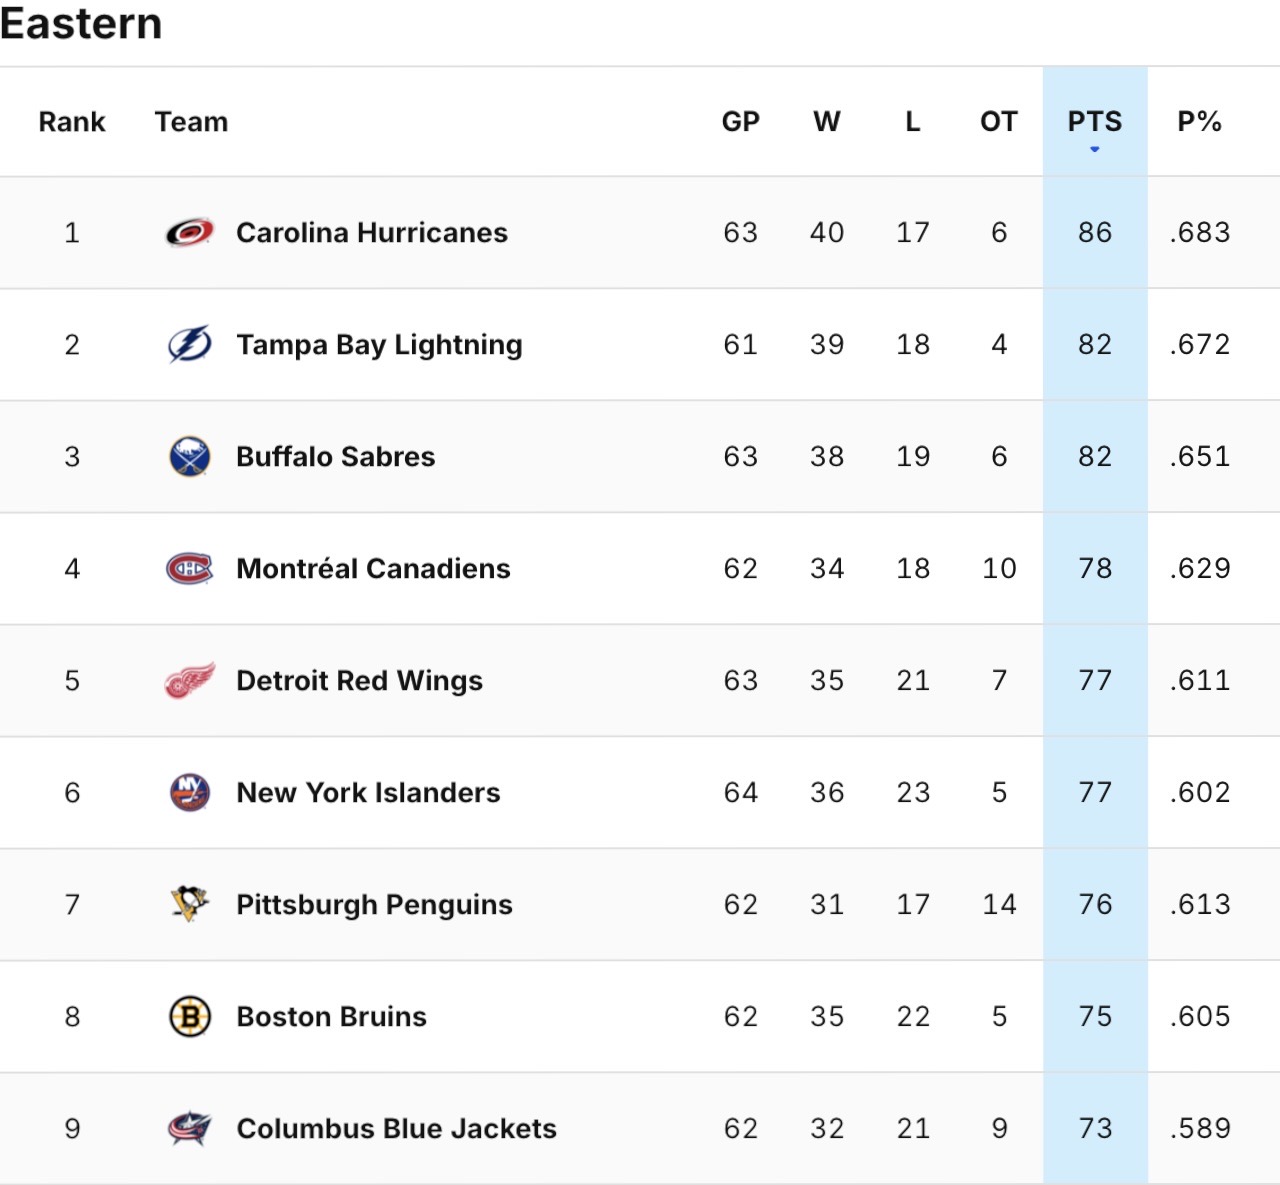1280x1185 pixels.
Task: Click the Carolina Hurricanes logo icon
Action: click(189, 232)
